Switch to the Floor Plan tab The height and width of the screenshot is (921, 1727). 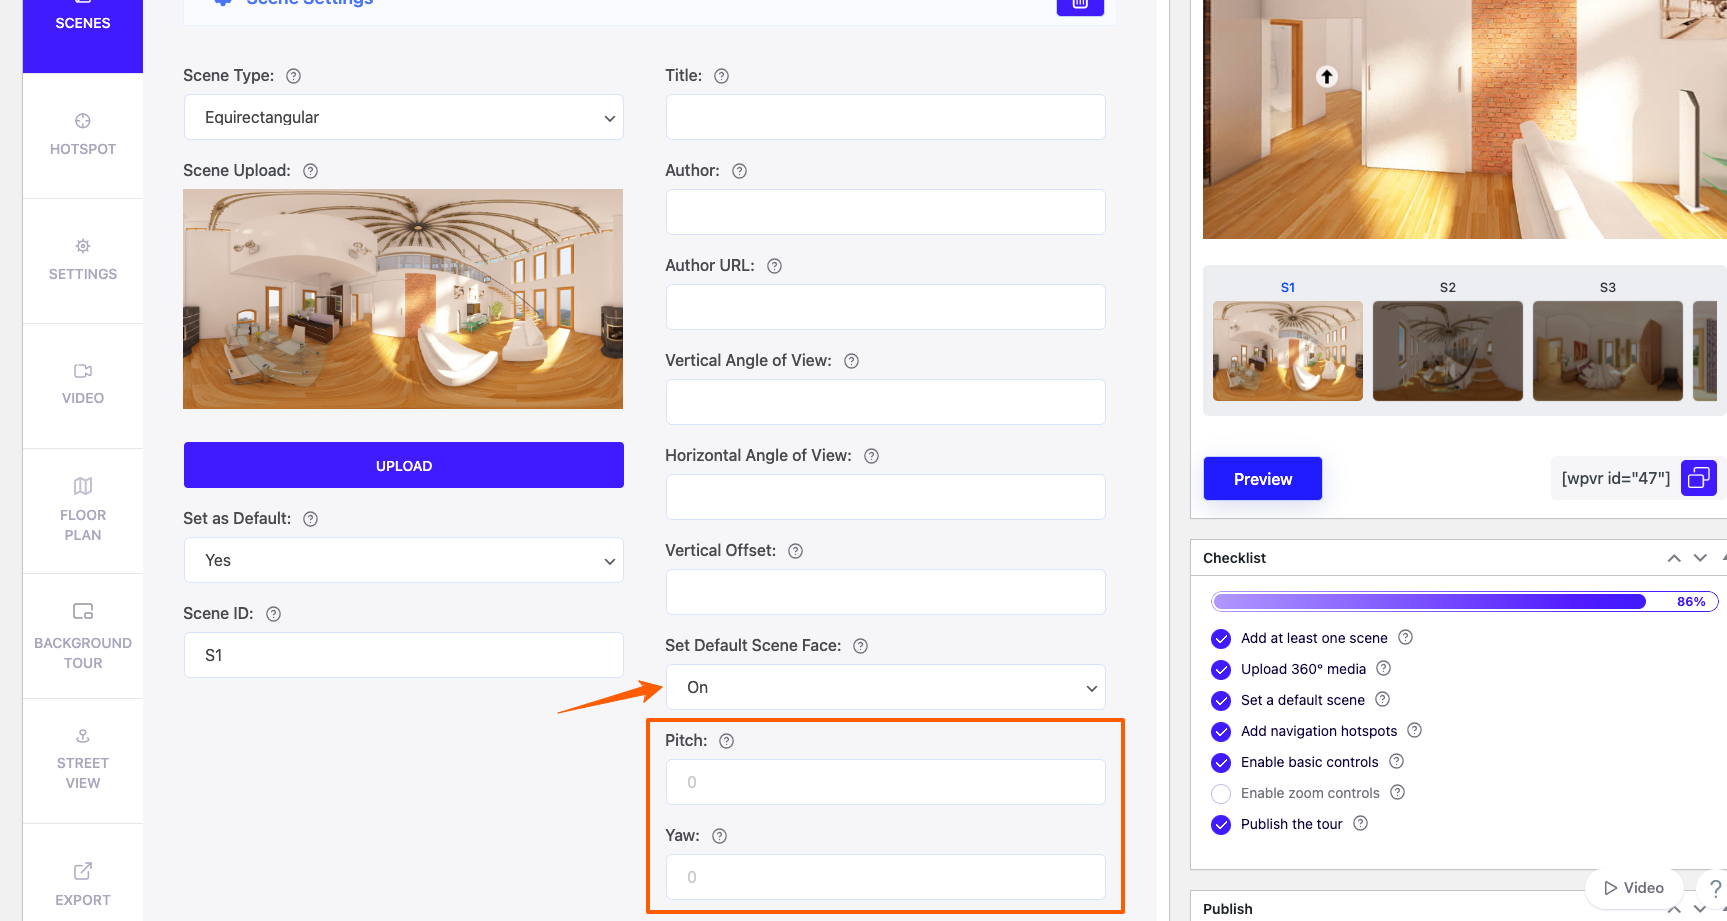(x=83, y=510)
